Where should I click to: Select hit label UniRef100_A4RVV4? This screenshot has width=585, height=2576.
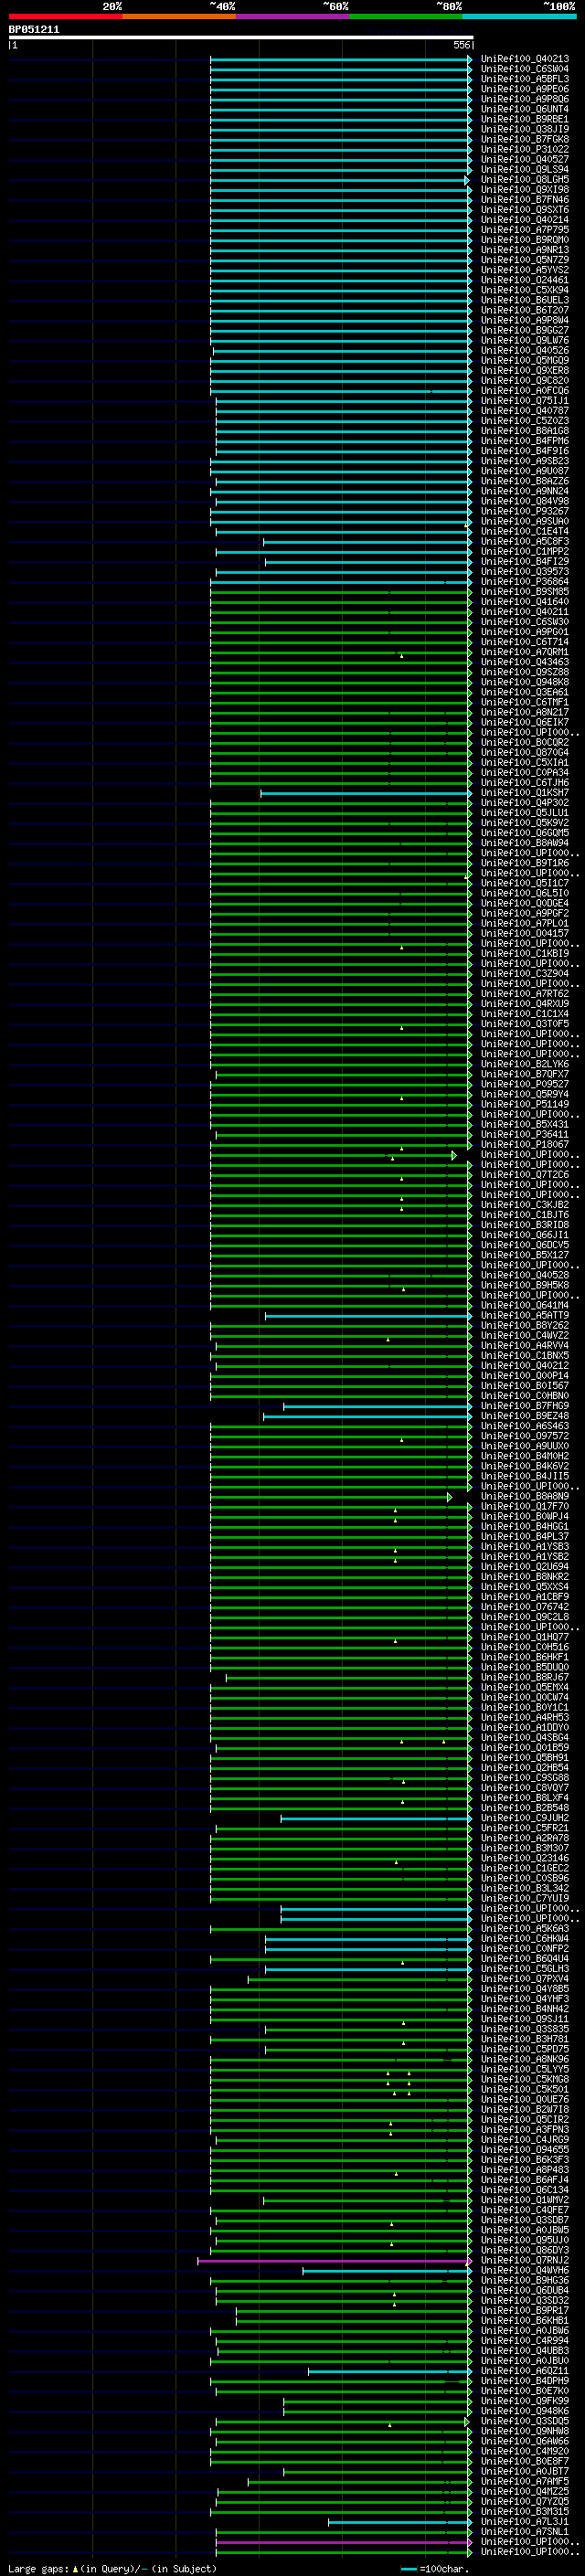pyautogui.click(x=525, y=1346)
